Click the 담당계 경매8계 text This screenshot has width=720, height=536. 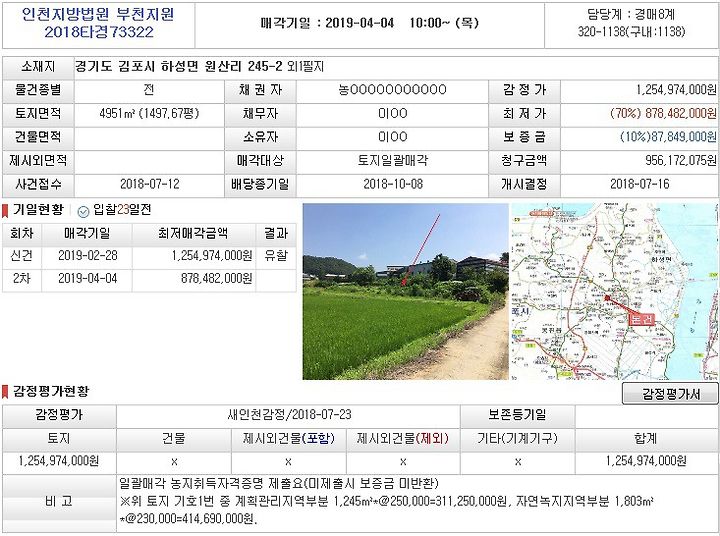(x=631, y=14)
